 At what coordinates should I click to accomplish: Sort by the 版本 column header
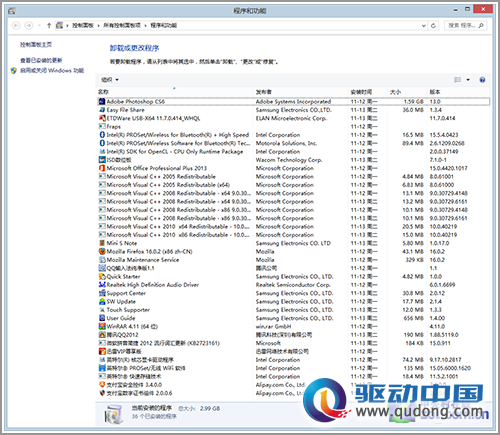coord(458,92)
